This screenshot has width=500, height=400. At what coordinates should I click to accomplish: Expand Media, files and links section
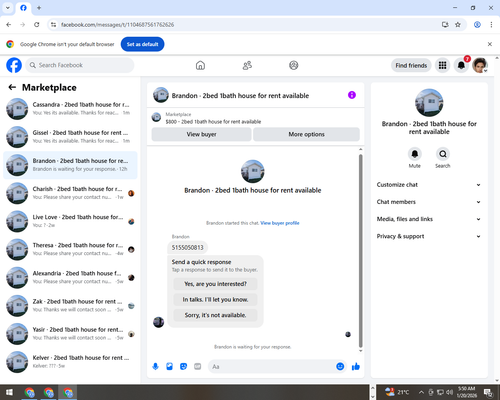pos(429,219)
